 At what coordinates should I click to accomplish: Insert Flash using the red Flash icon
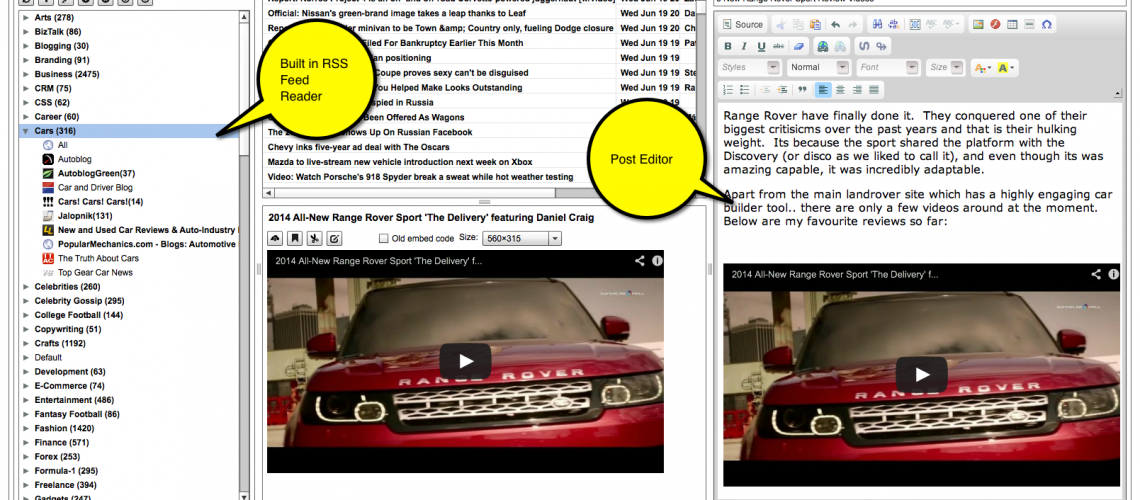pyautogui.click(x=995, y=24)
